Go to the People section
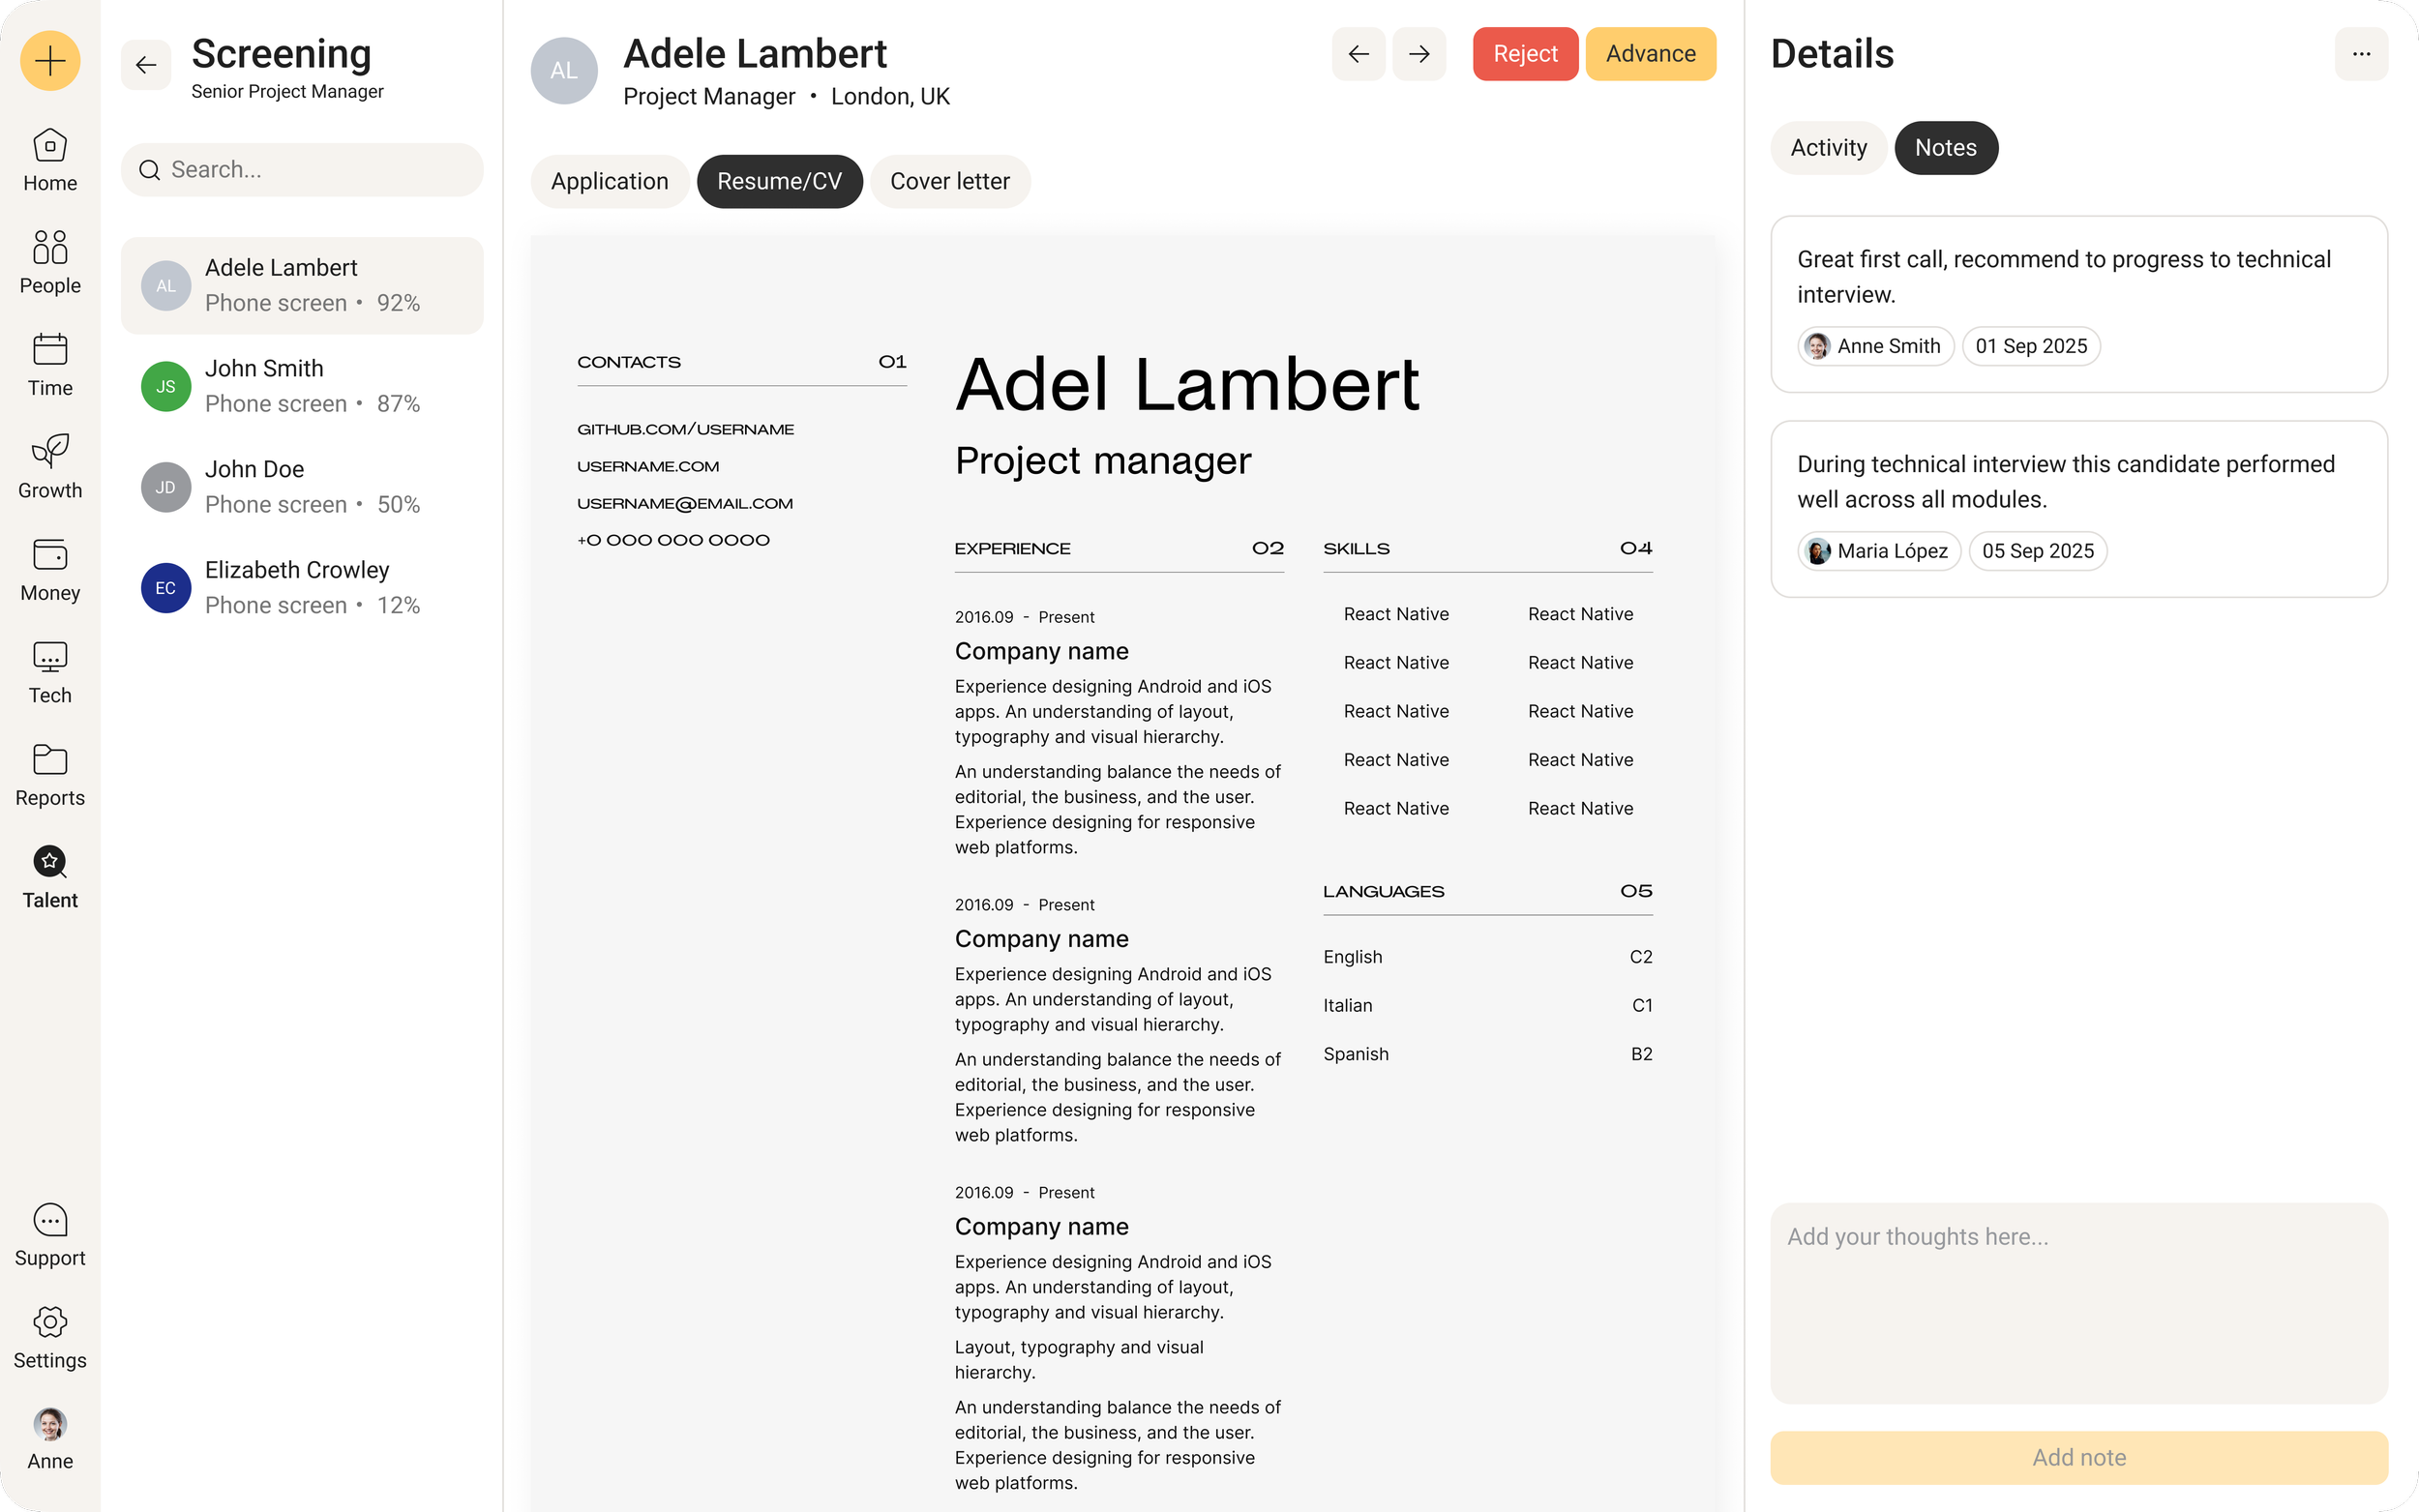This screenshot has height=1512, width=2419. tap(50, 262)
